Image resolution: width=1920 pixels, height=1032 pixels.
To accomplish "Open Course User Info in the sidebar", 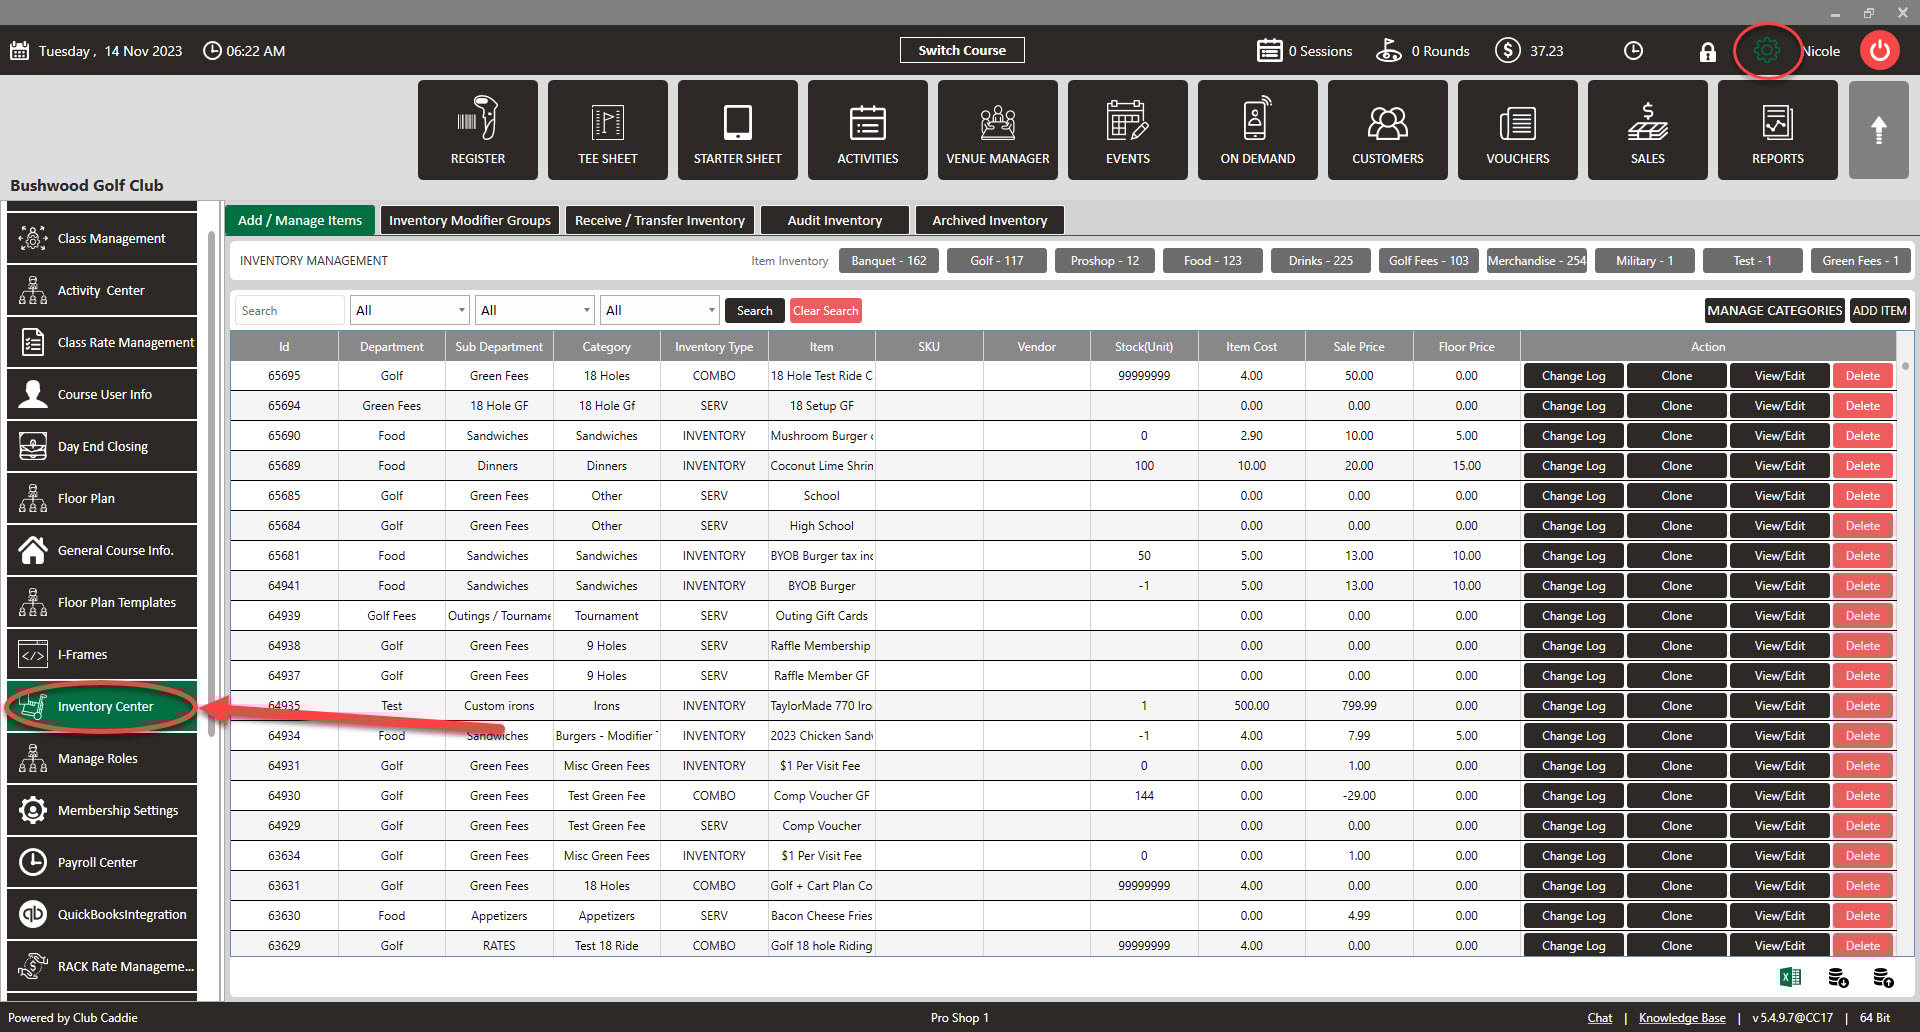I will pos(102,394).
